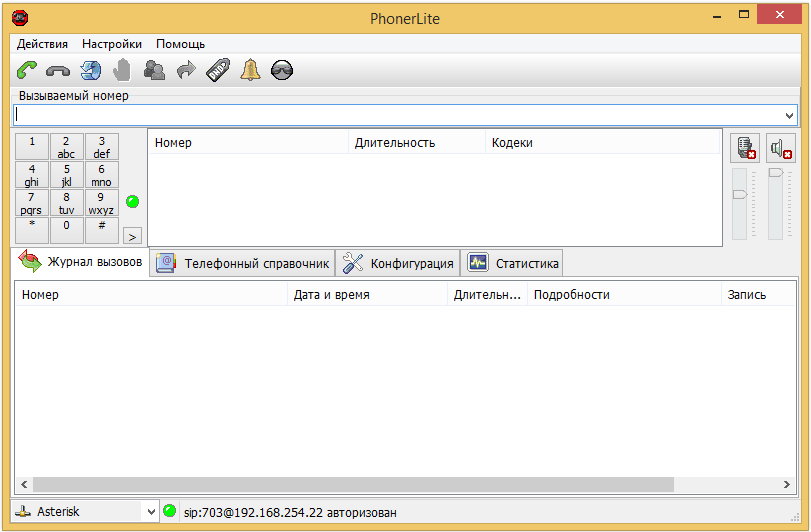This screenshot has width=811, height=532.
Task: Click the conference people icon
Action: click(154, 70)
